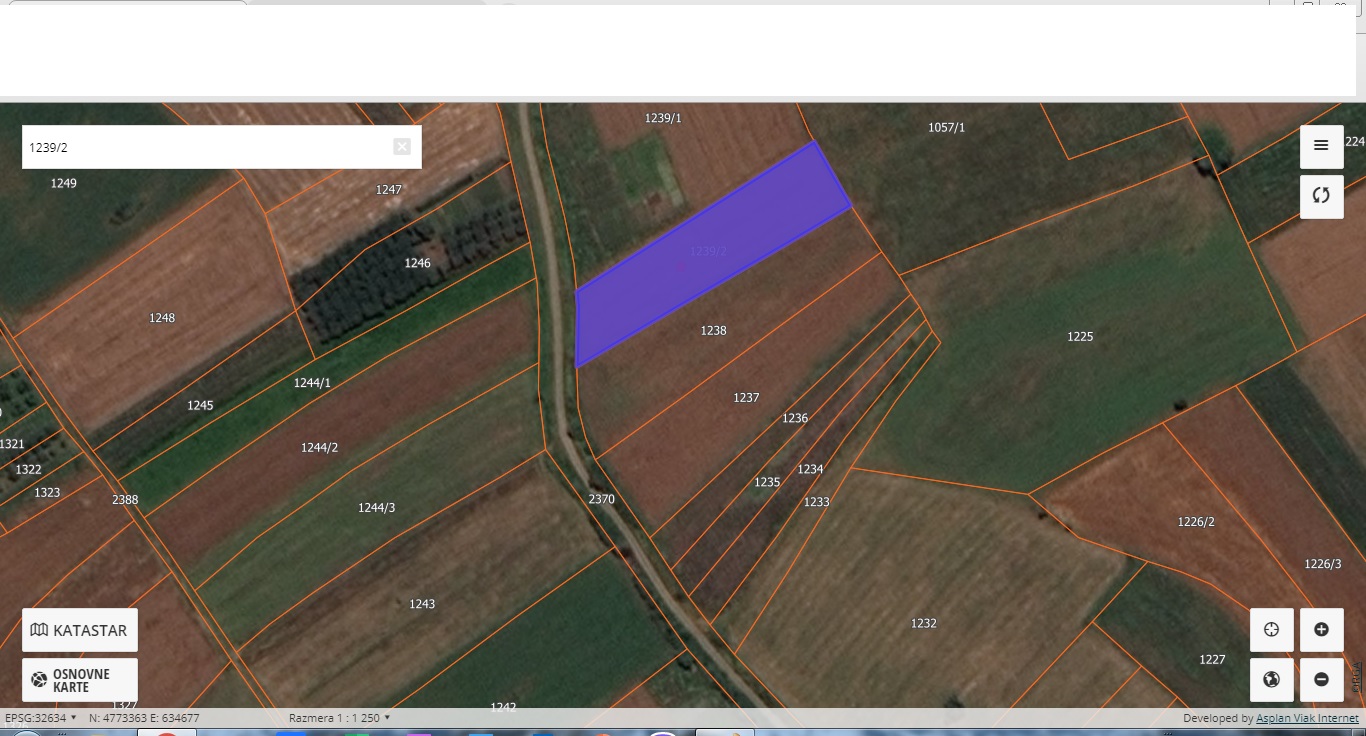Focus the search field containing 1239/2
1366x736 pixels.
(200, 147)
